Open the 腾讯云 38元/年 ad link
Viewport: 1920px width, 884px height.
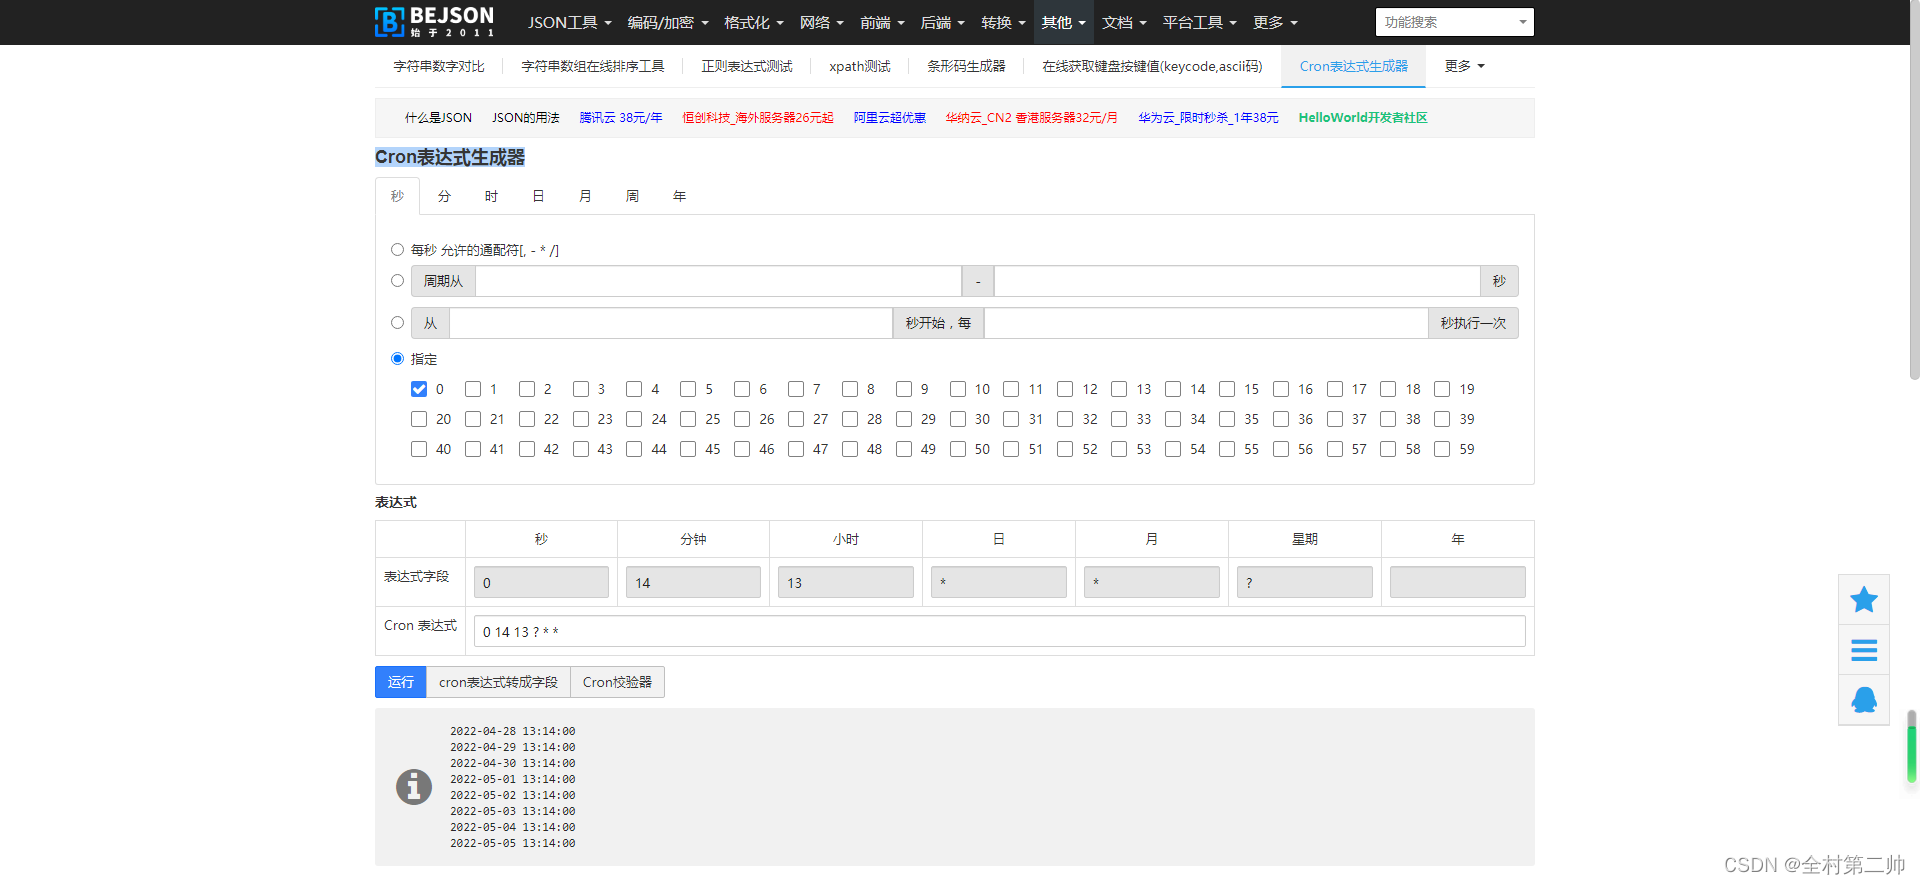621,118
